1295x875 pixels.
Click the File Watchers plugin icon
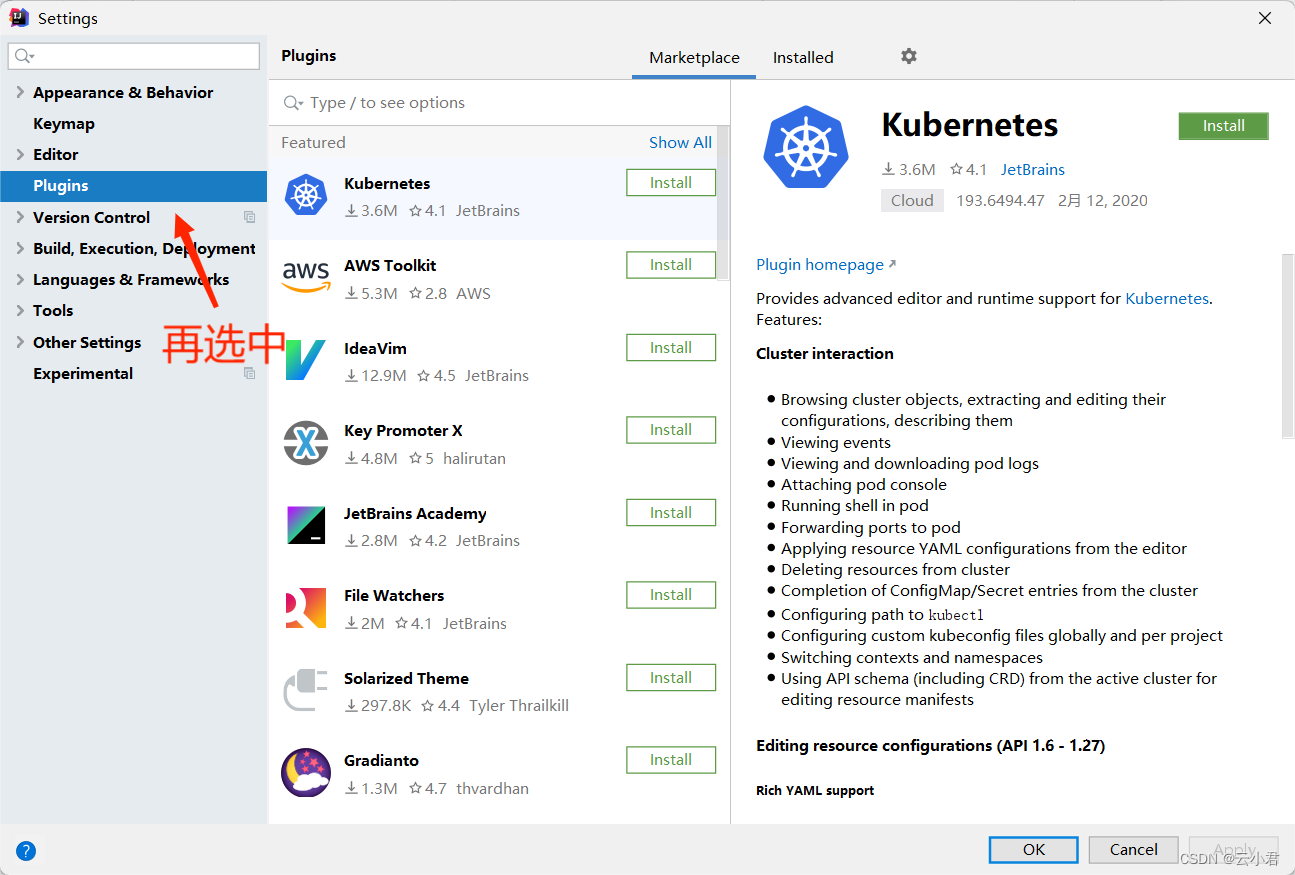click(306, 608)
